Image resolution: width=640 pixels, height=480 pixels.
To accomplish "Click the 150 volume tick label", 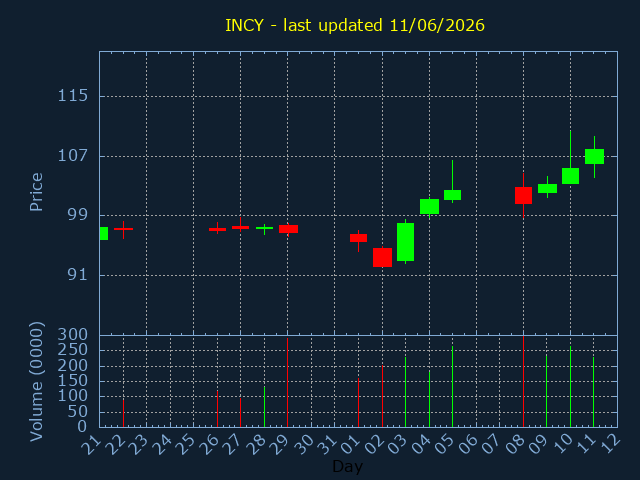I will (73, 381).
